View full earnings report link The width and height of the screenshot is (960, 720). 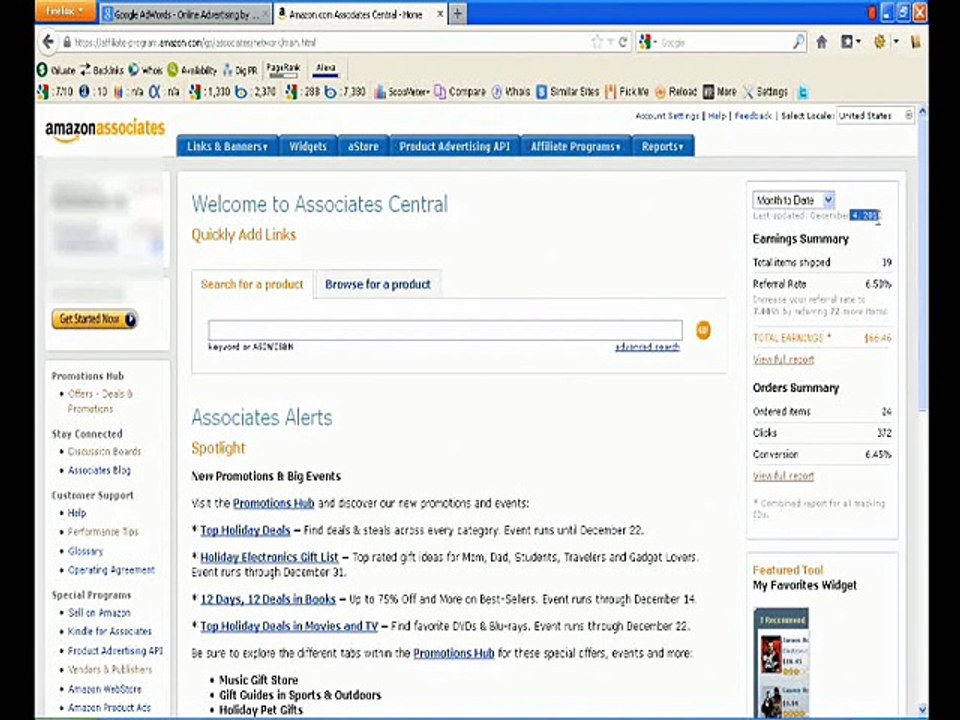tap(783, 359)
